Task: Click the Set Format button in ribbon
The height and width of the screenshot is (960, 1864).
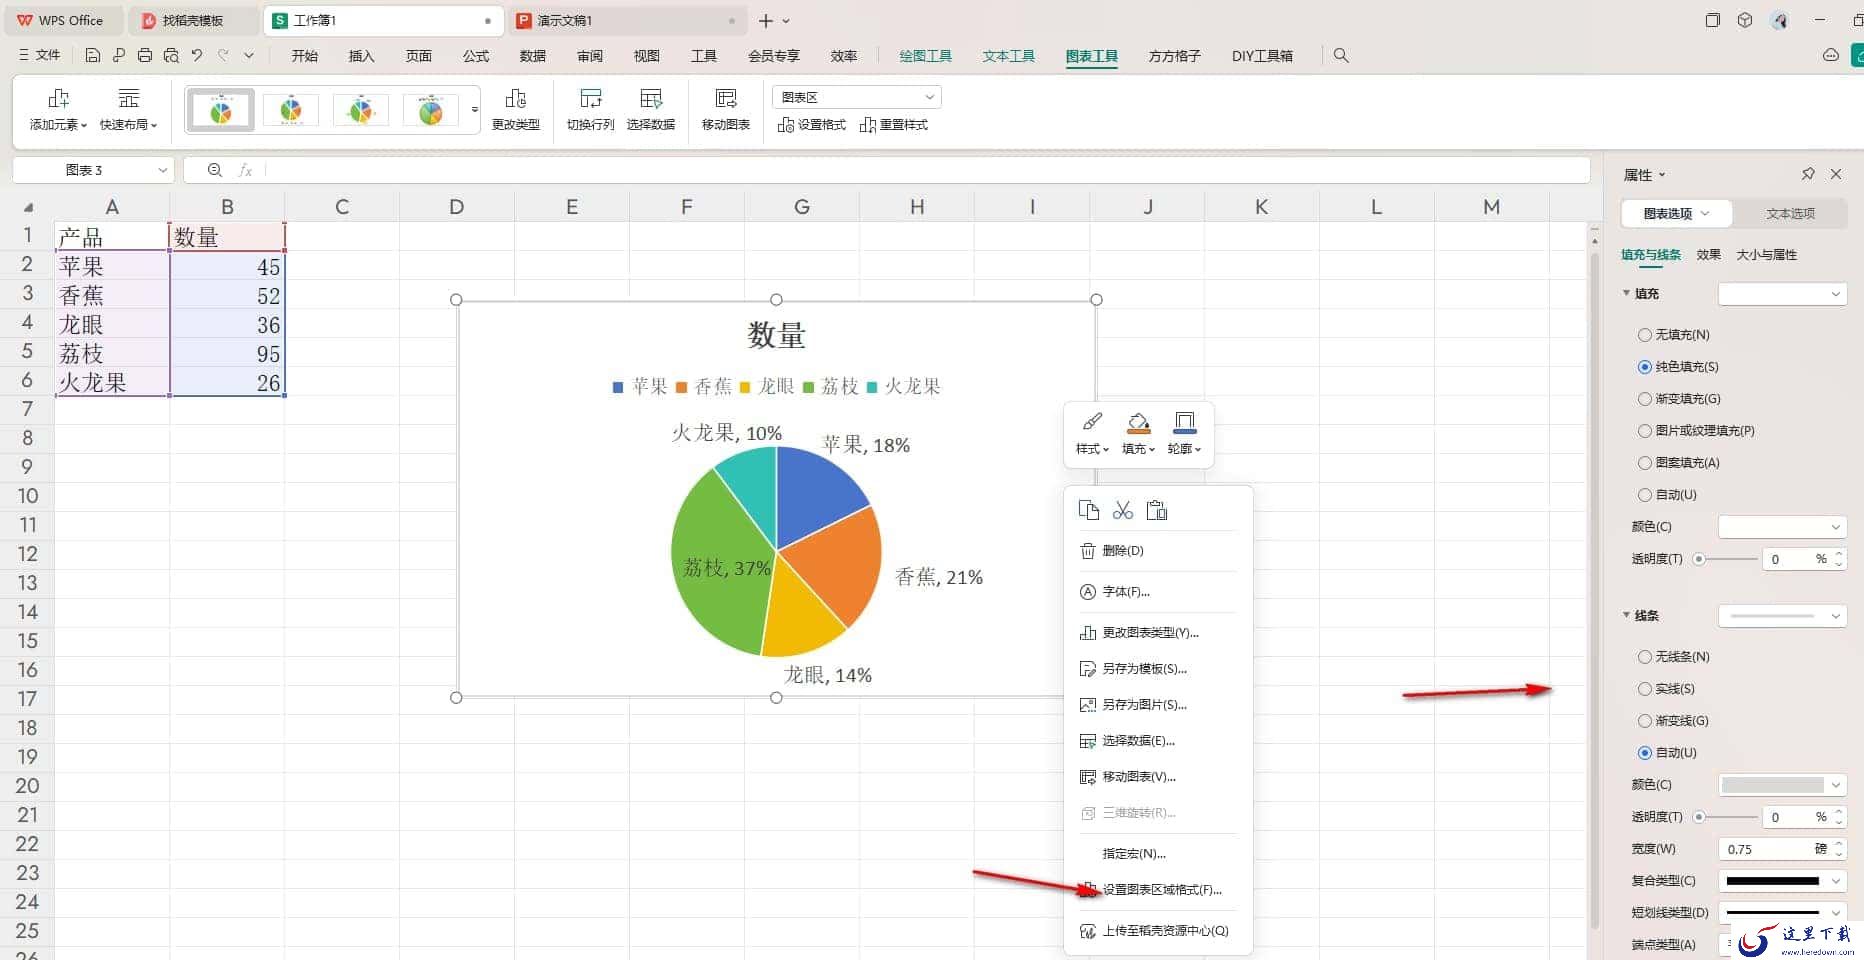Action: tap(812, 125)
